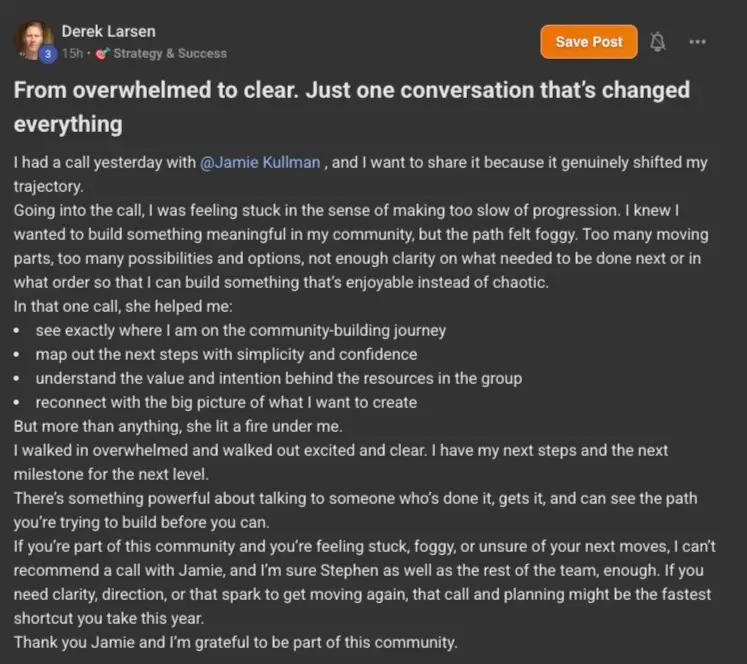Open the @Jamie Kullman mention link
The image size is (747, 664).
coord(262,162)
